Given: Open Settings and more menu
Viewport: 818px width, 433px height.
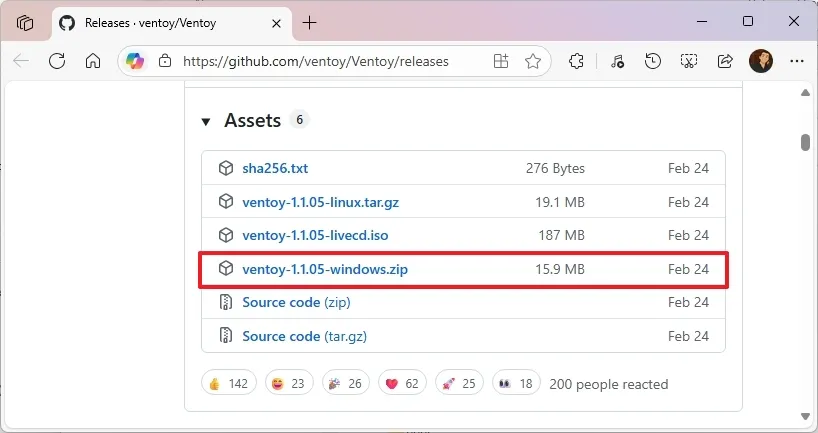Looking at the screenshot, I should [x=797, y=61].
